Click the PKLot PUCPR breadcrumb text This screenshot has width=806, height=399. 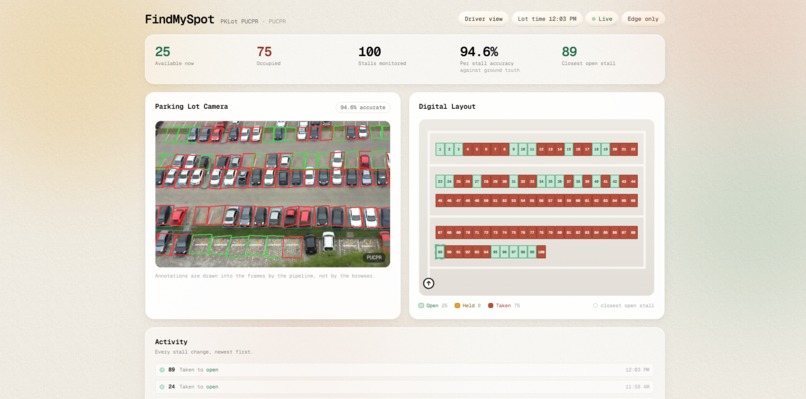[239, 21]
